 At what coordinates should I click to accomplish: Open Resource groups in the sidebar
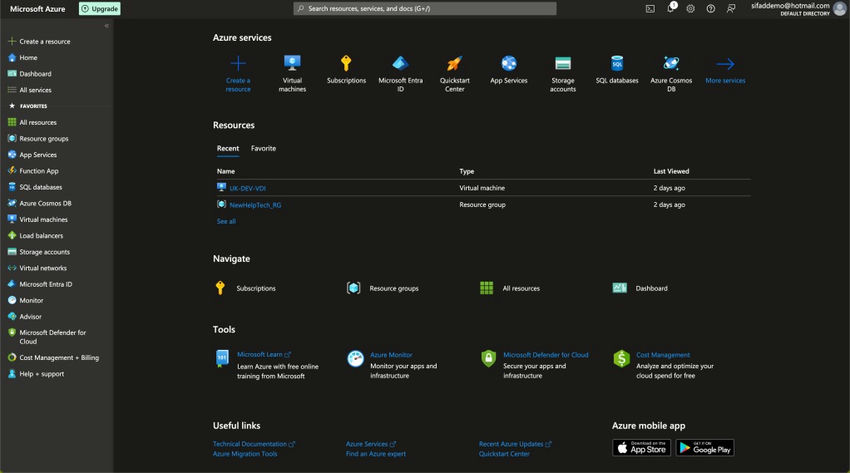click(x=44, y=139)
